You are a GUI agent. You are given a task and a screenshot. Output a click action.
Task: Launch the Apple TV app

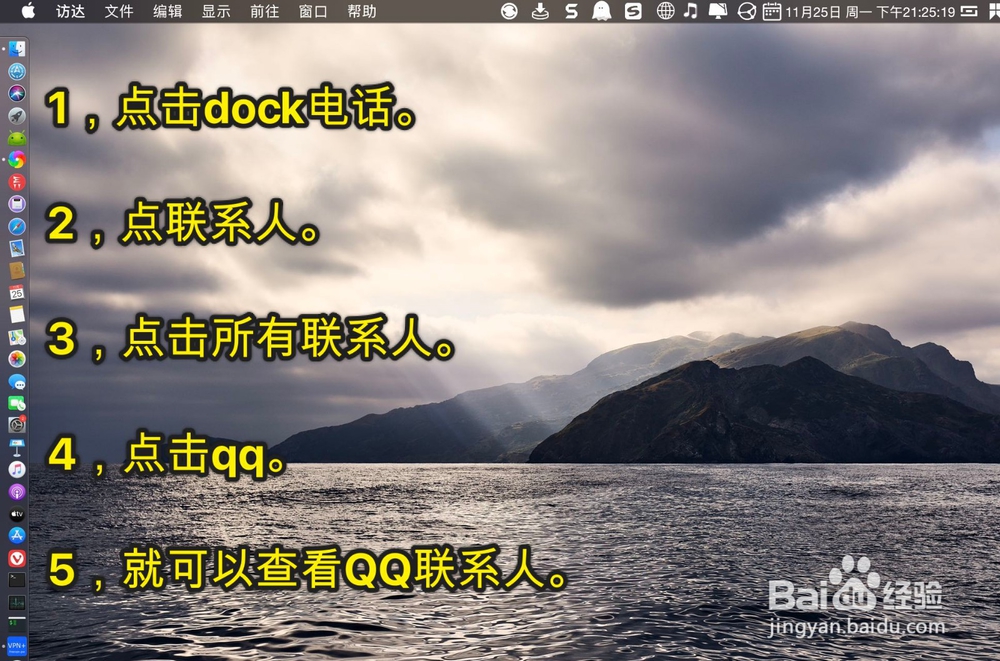tap(15, 513)
